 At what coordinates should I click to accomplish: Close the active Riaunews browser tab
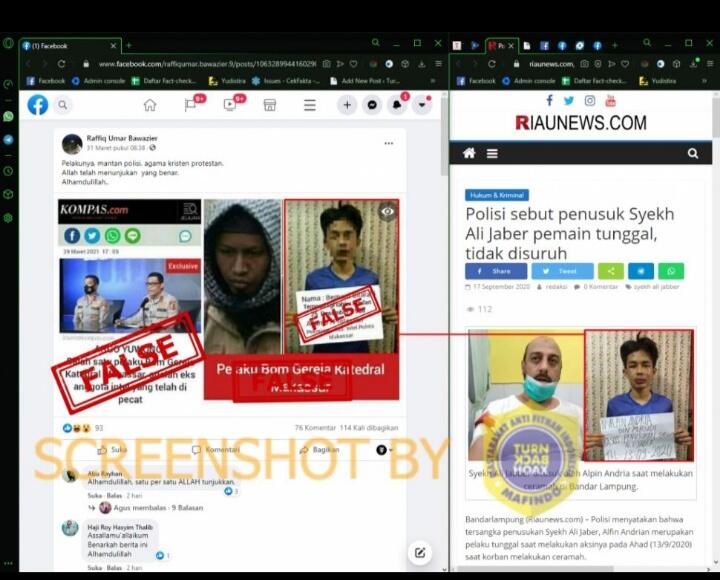click(x=511, y=45)
